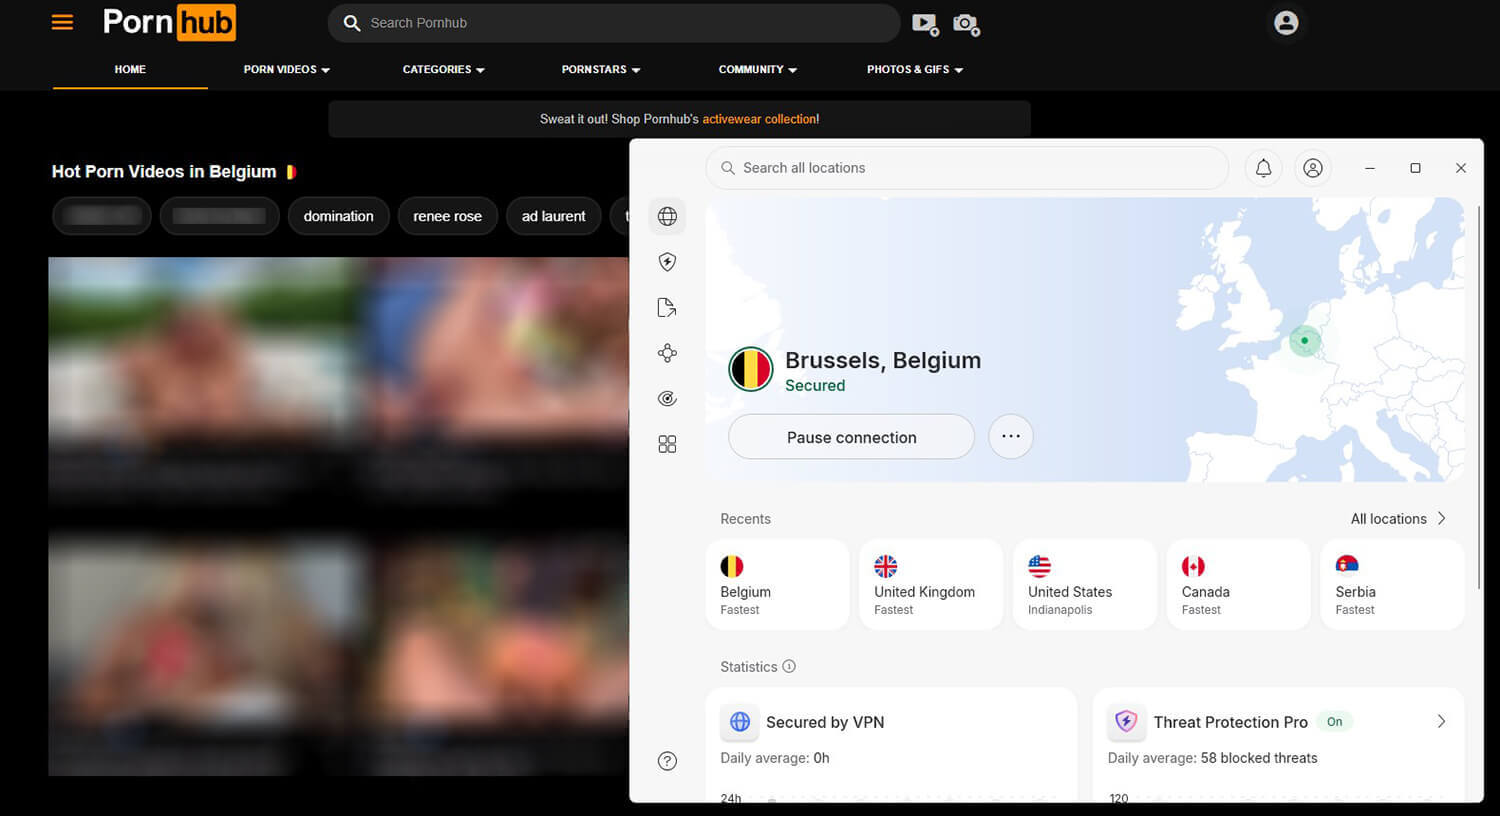
Task: Open the apps grid icon in sidebar
Action: tap(667, 444)
